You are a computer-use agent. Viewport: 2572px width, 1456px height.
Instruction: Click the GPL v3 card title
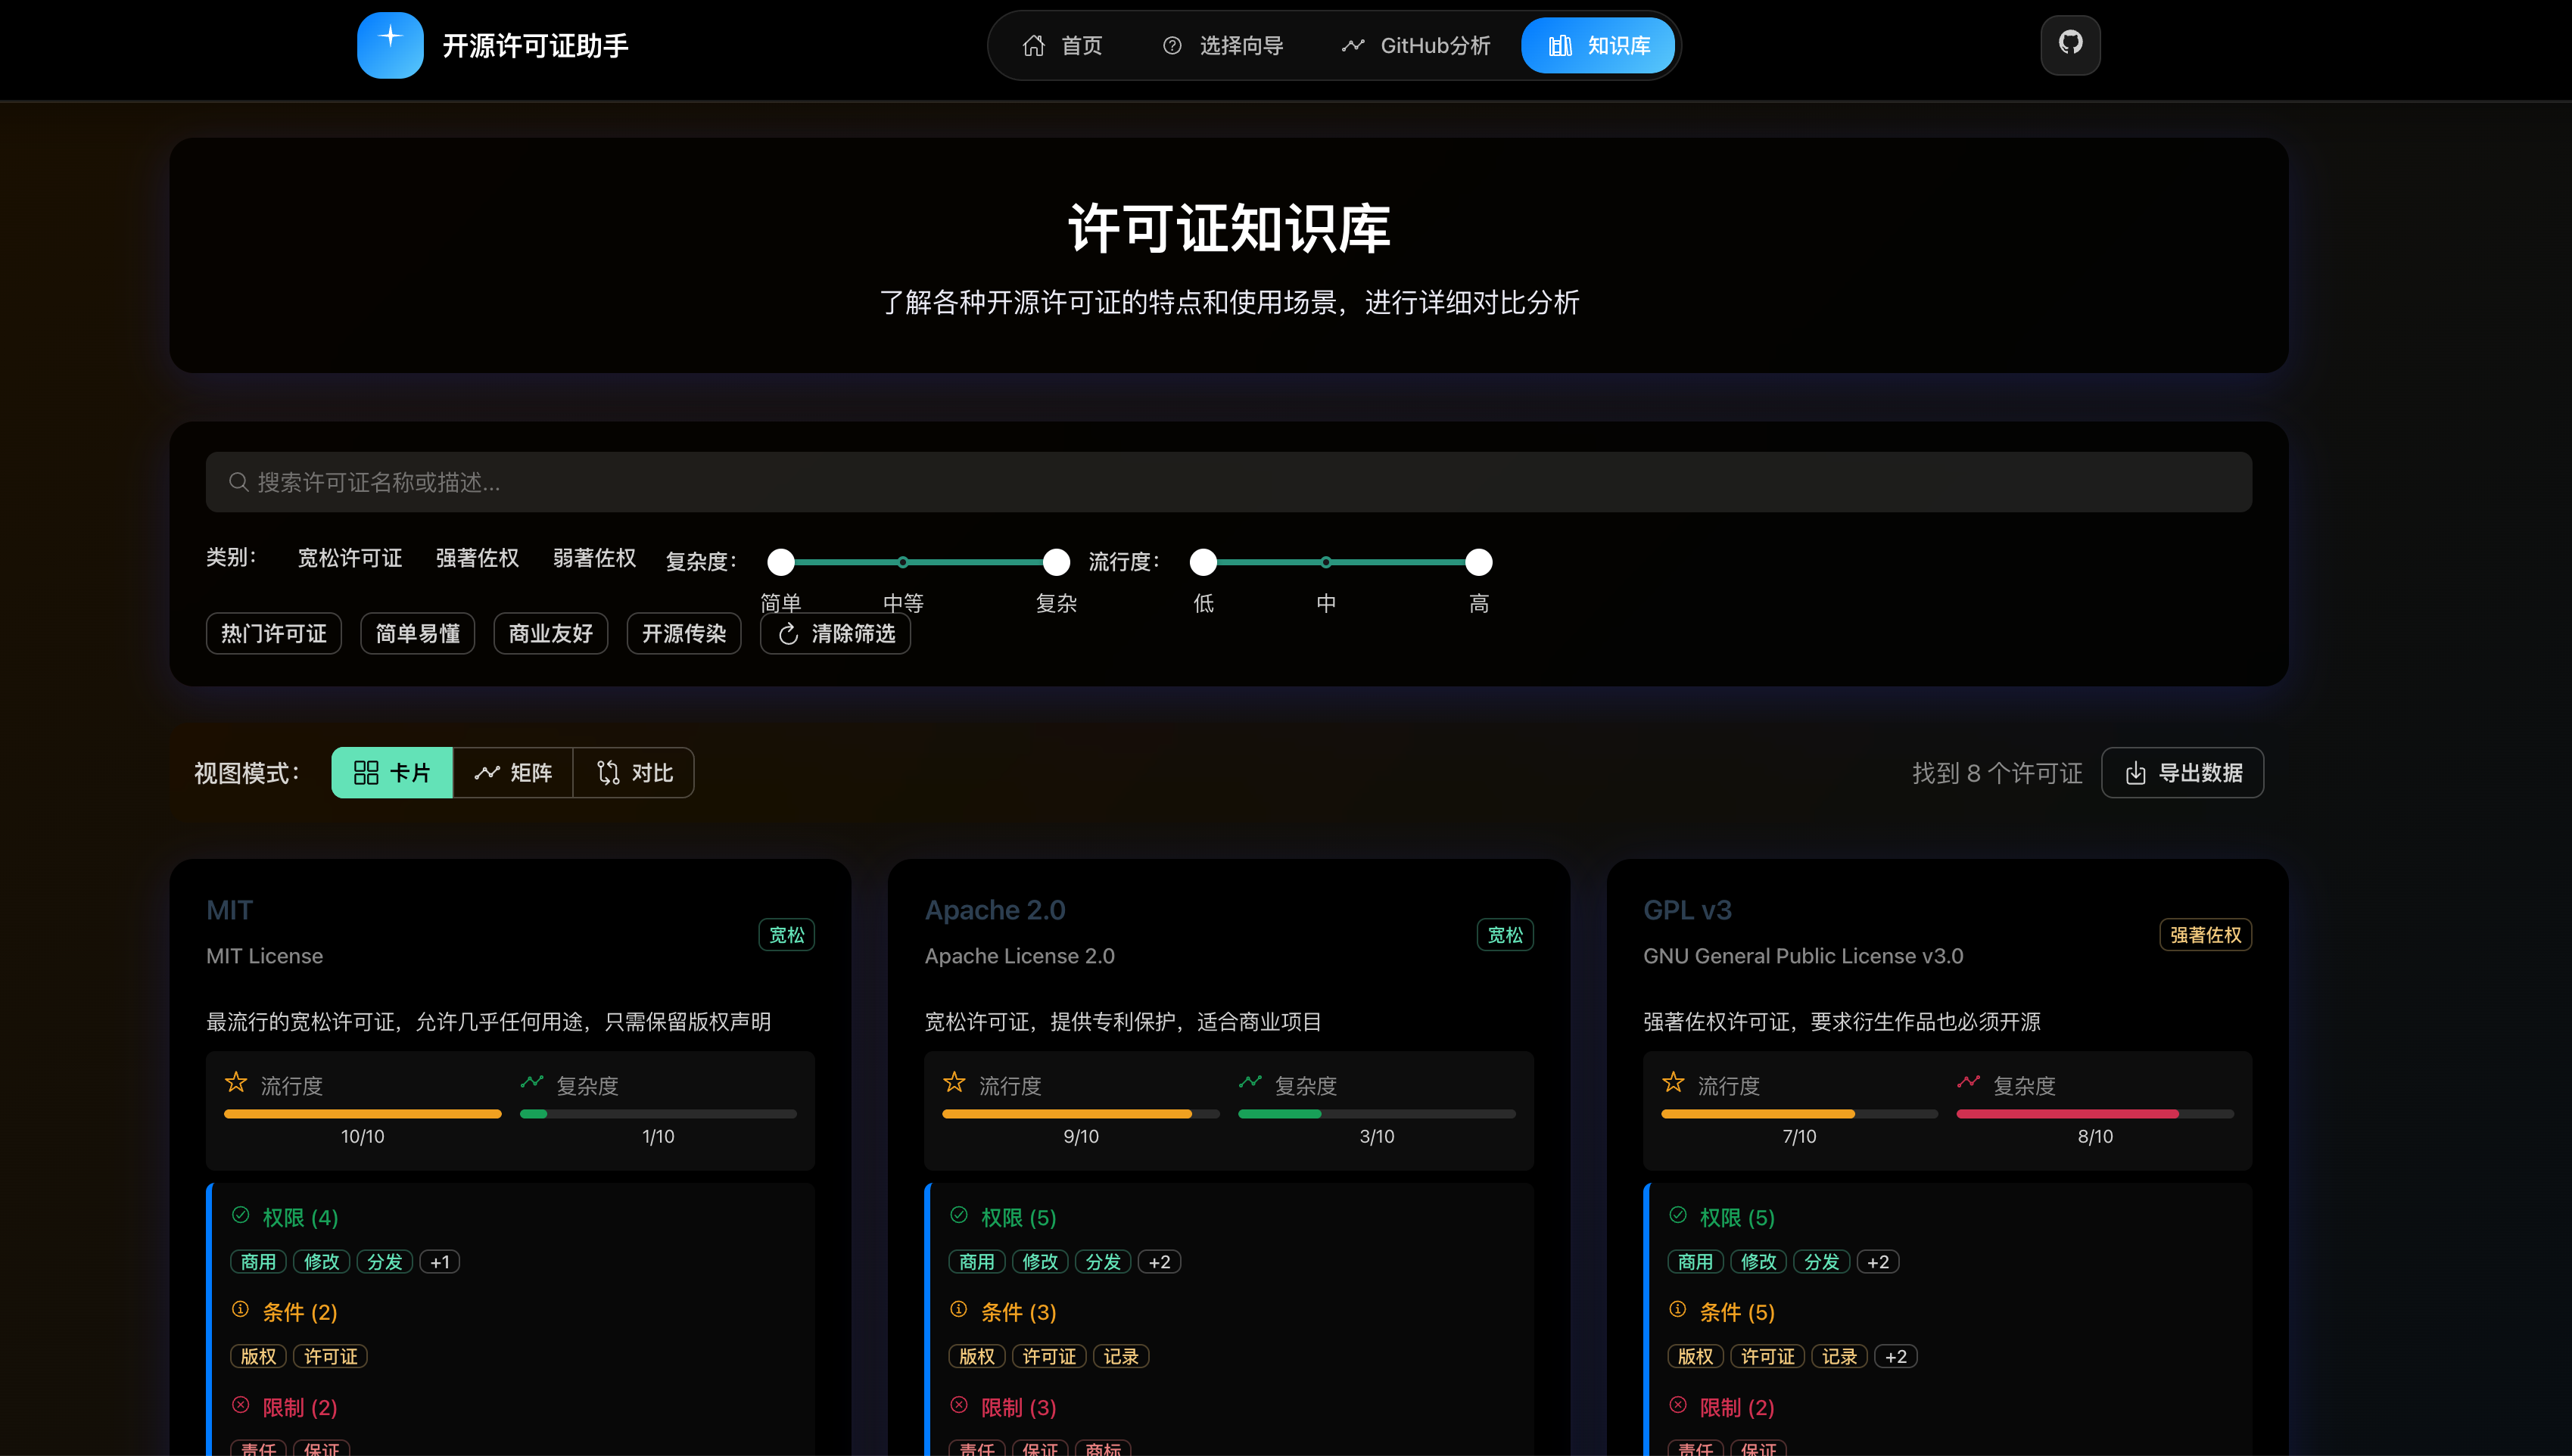click(x=1687, y=910)
